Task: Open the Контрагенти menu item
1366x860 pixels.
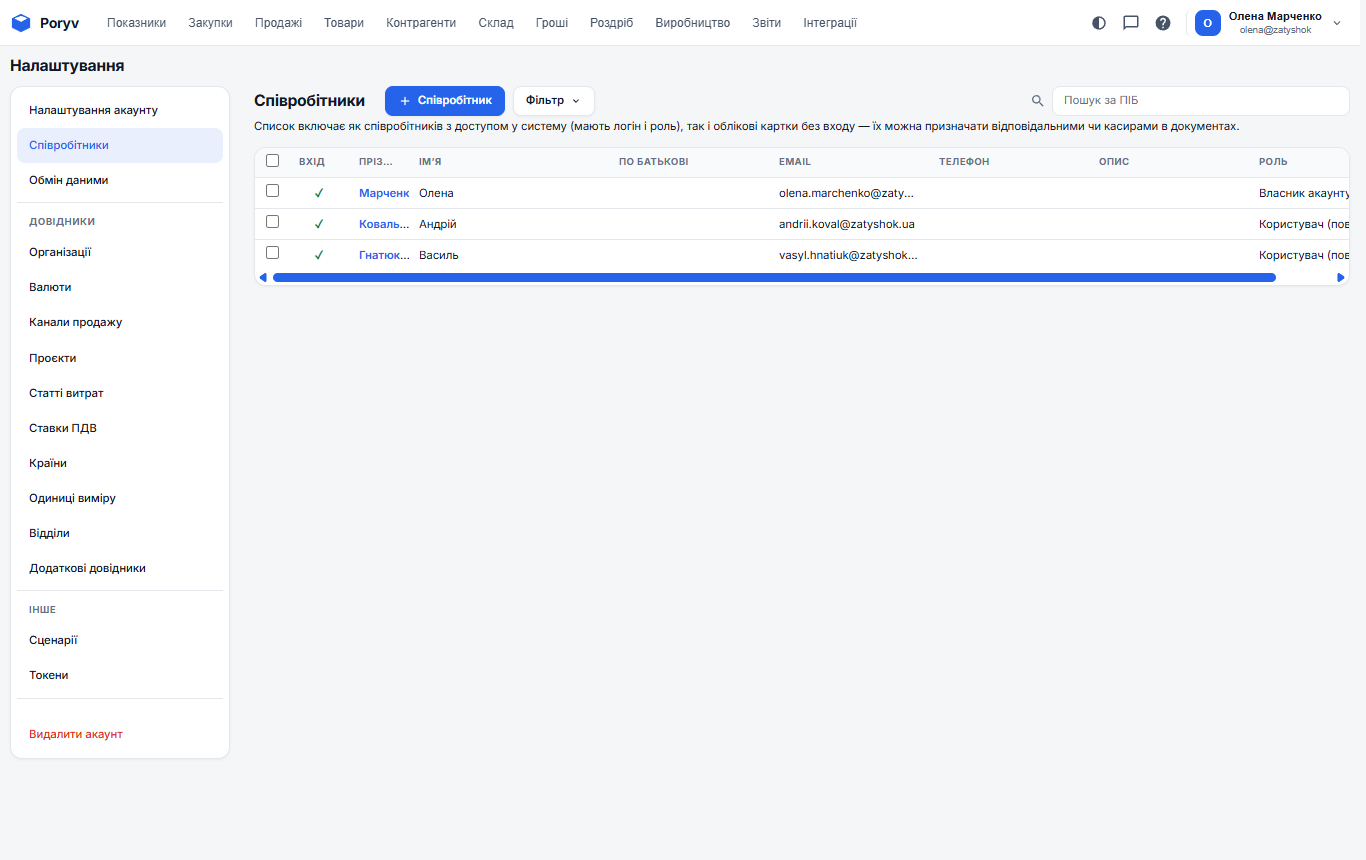Action: click(421, 23)
